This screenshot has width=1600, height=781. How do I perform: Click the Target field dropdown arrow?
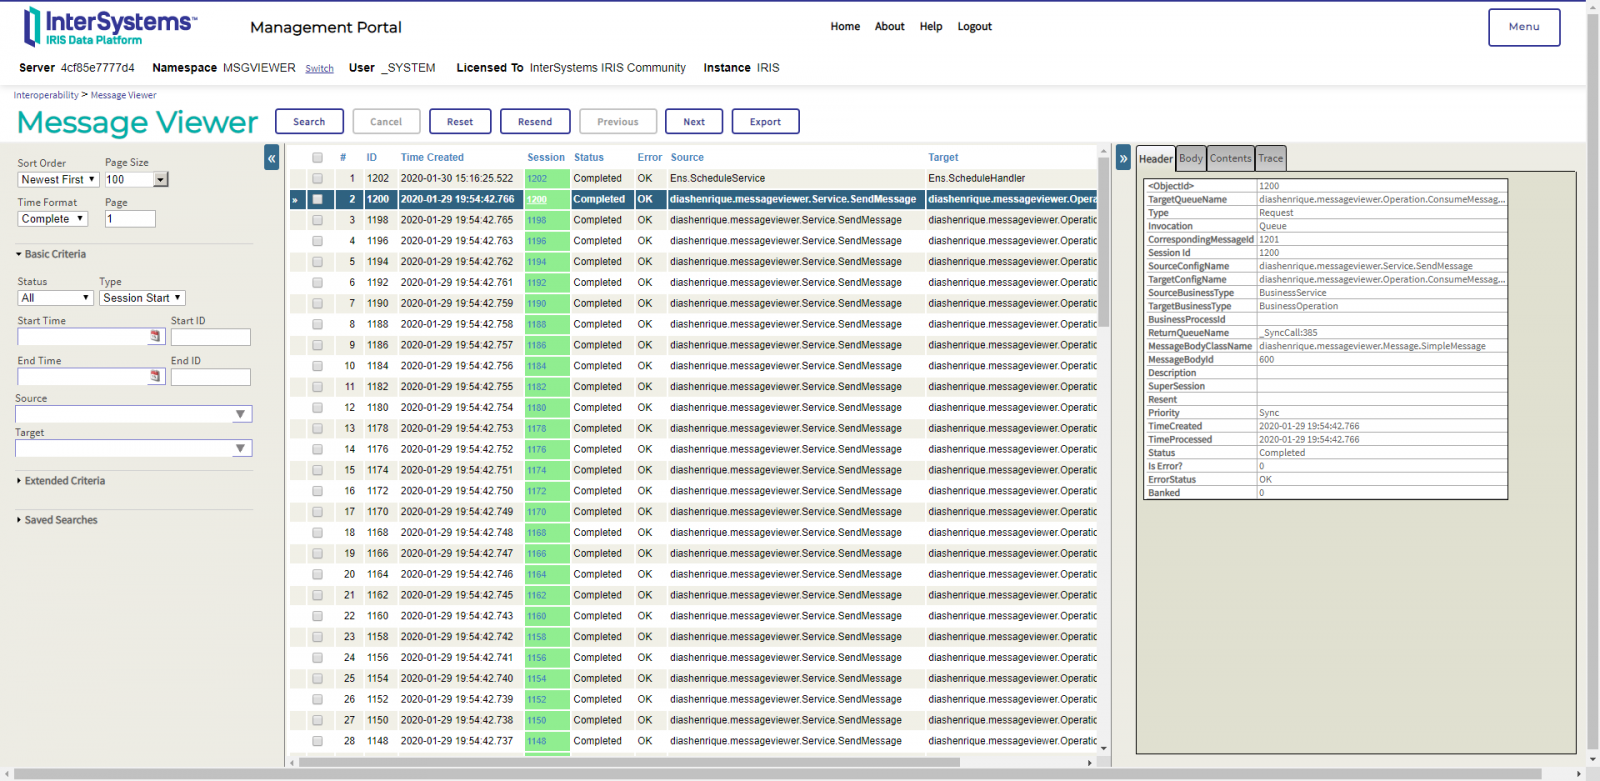point(240,449)
